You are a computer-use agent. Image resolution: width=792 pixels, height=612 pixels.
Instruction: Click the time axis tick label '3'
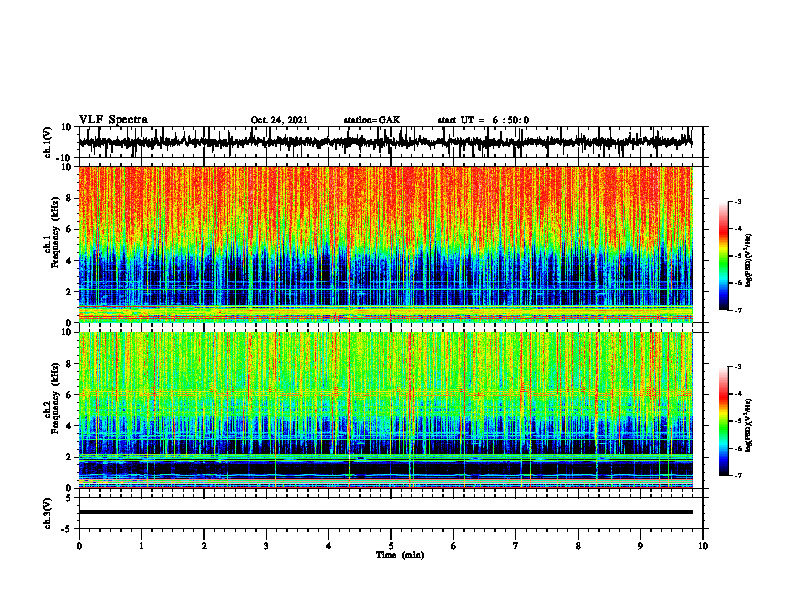[266, 546]
